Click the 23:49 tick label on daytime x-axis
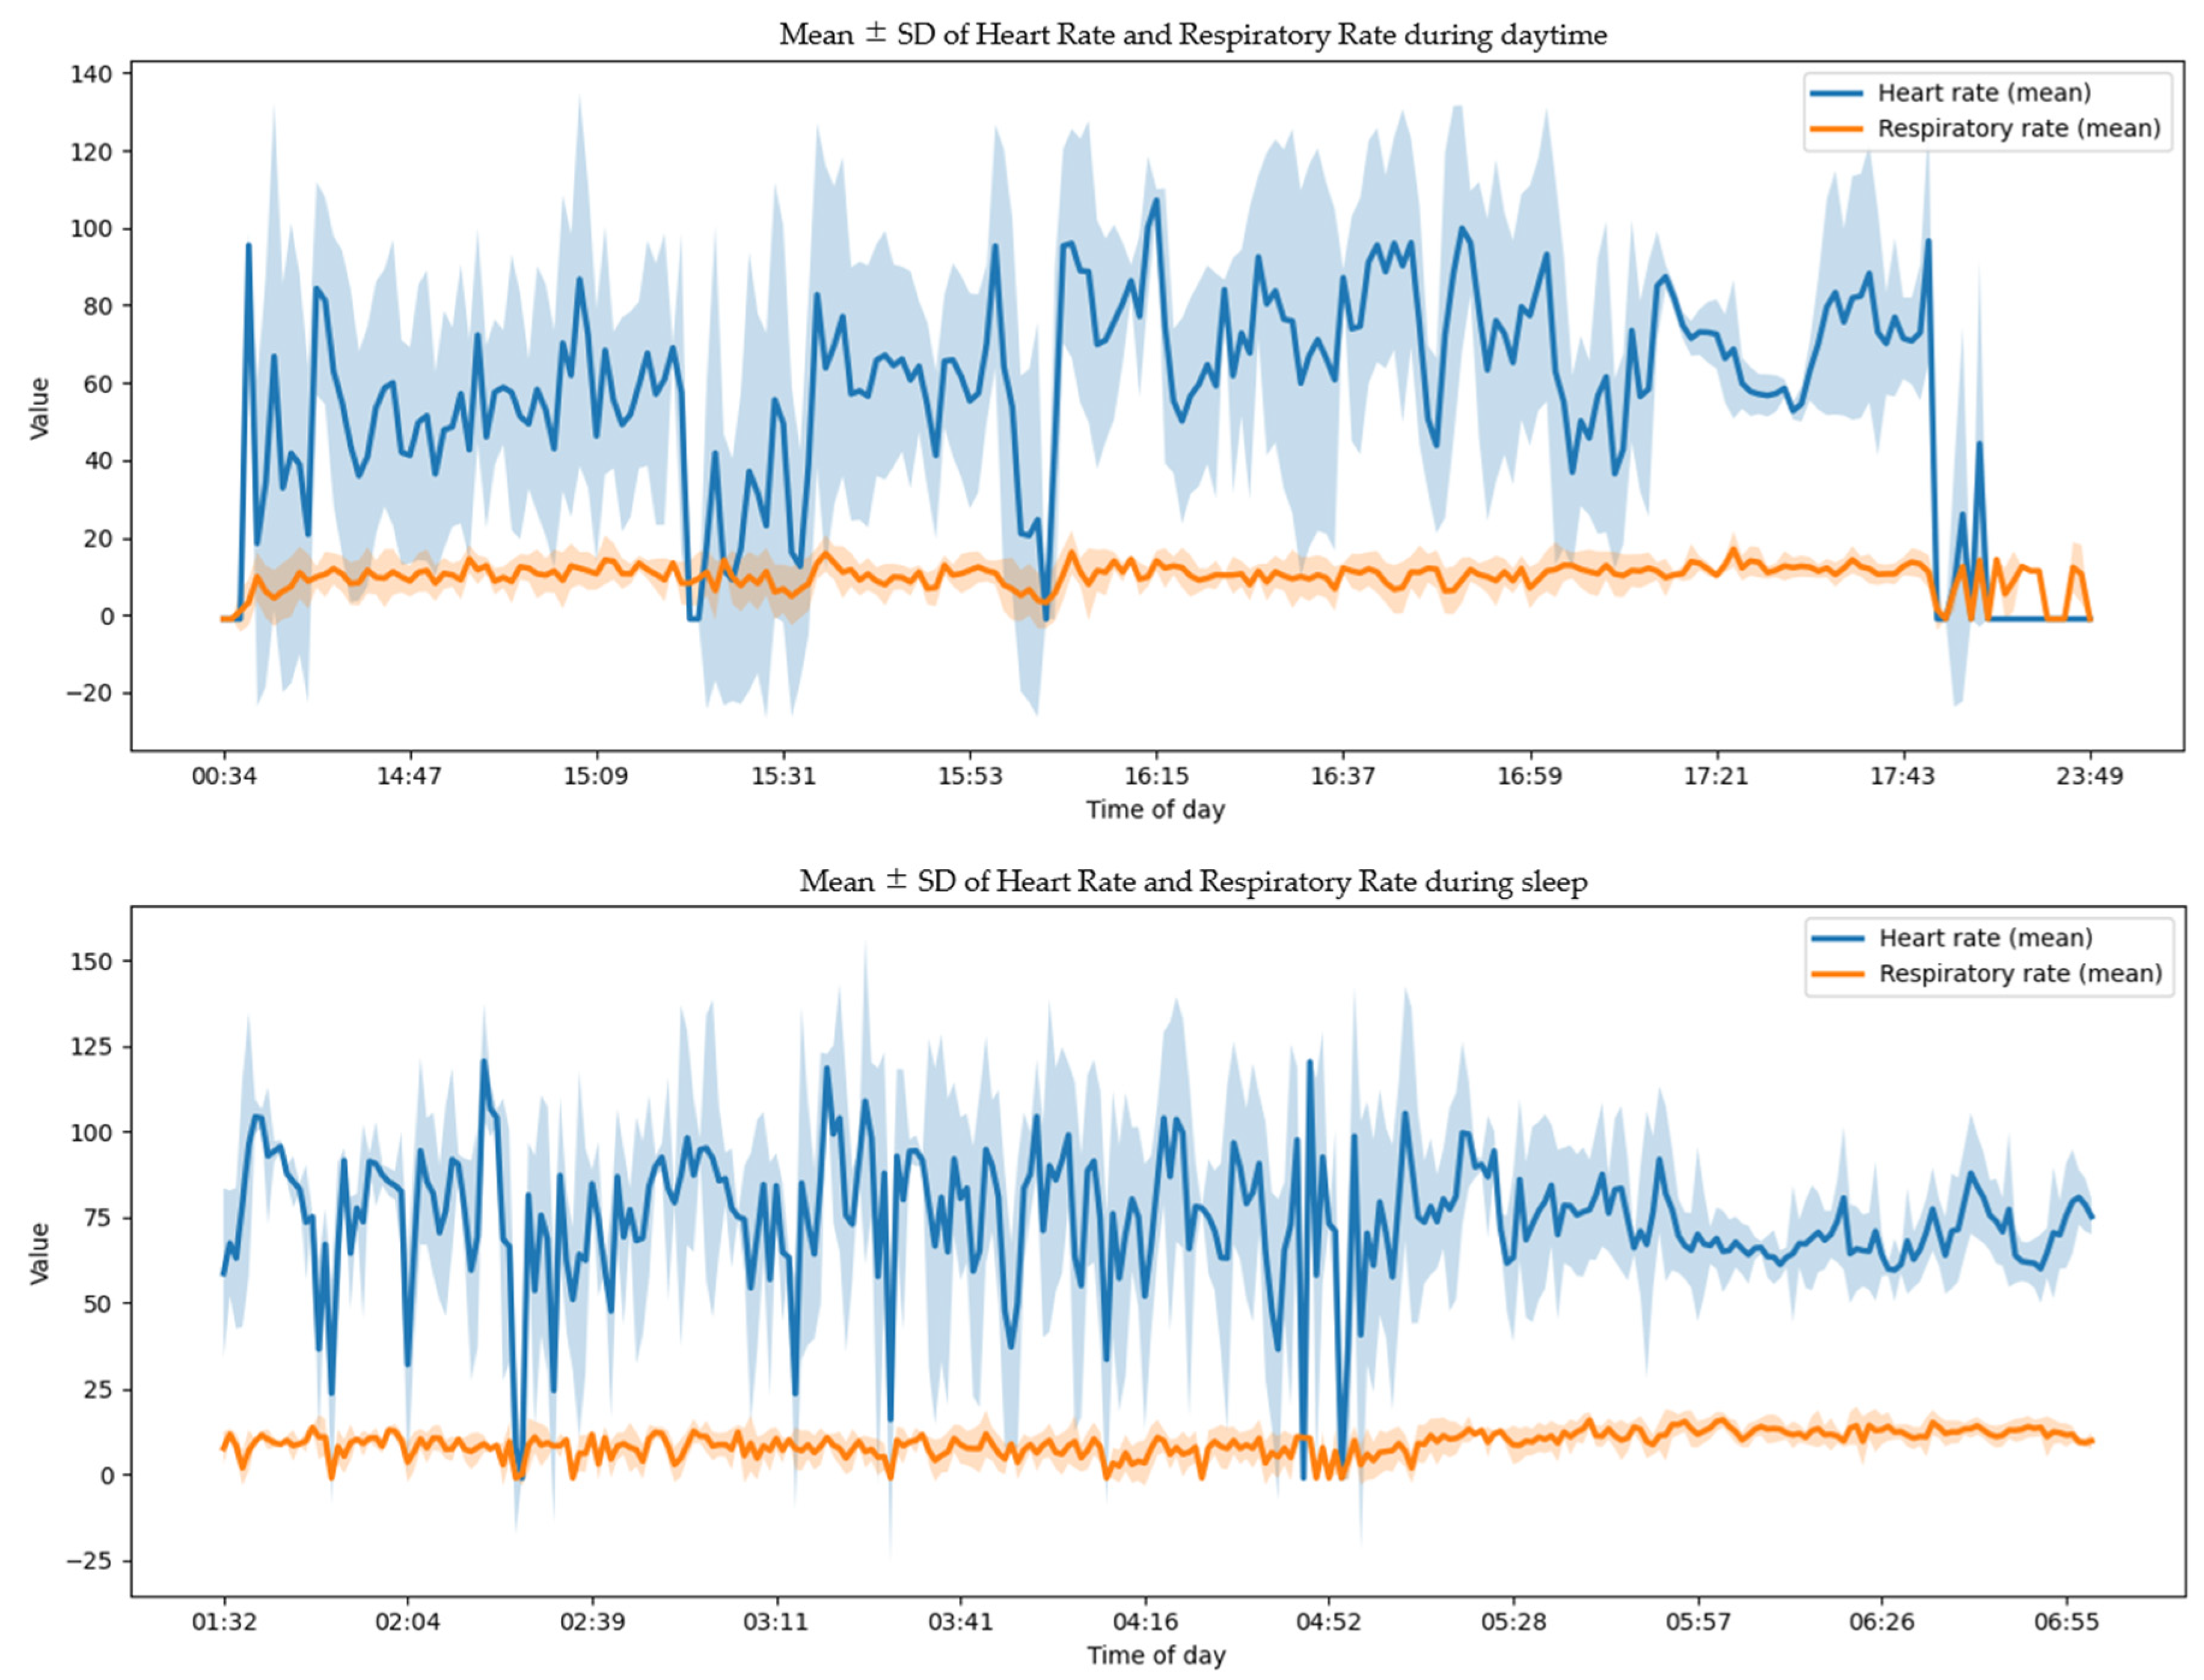 [x=2089, y=777]
